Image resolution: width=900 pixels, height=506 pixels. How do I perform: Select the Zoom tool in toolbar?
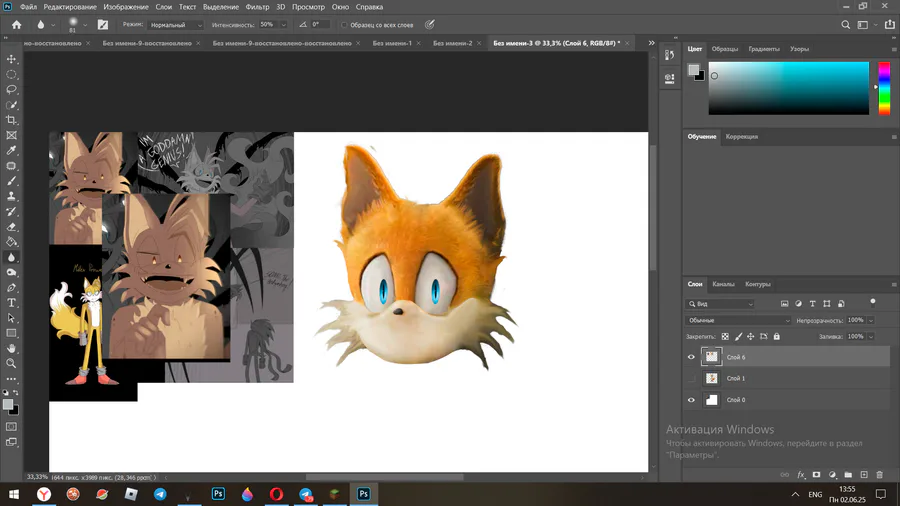pos(12,363)
